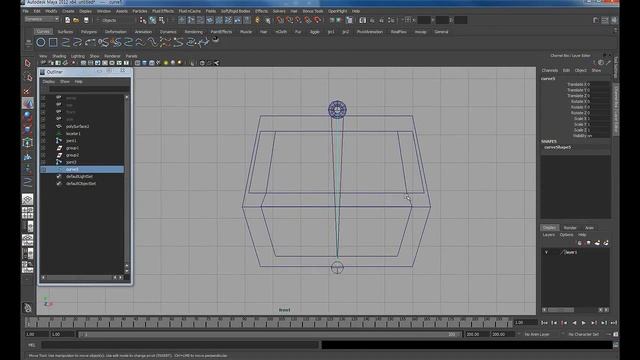Switch to the Polygons shelf tab
640x360 pixels.
[89, 31]
